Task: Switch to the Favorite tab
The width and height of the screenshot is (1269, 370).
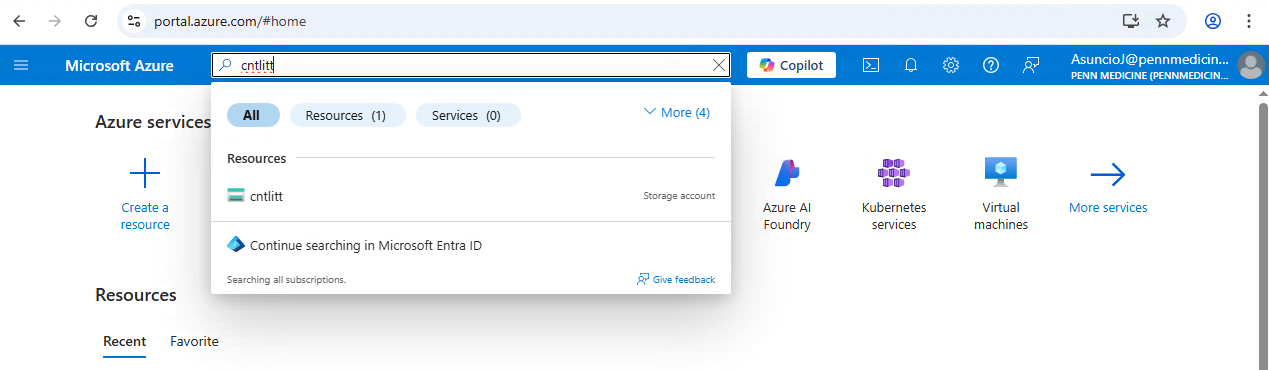Action: pyautogui.click(x=194, y=341)
